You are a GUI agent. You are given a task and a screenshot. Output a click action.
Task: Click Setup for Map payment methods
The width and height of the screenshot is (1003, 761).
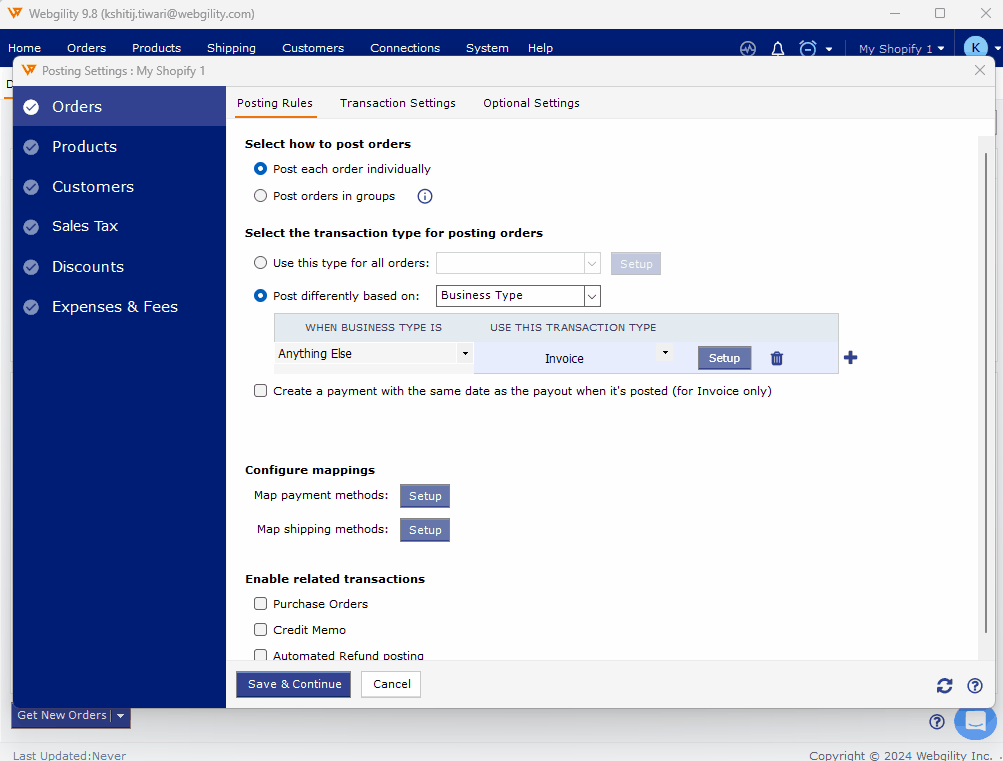click(x=425, y=496)
